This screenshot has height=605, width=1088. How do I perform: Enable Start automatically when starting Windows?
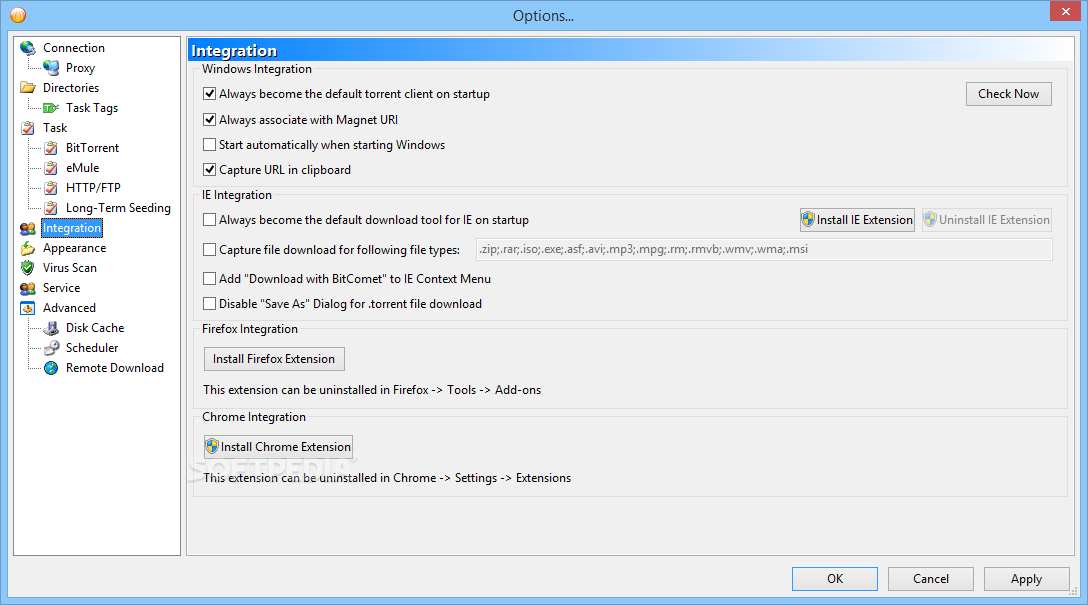(209, 144)
